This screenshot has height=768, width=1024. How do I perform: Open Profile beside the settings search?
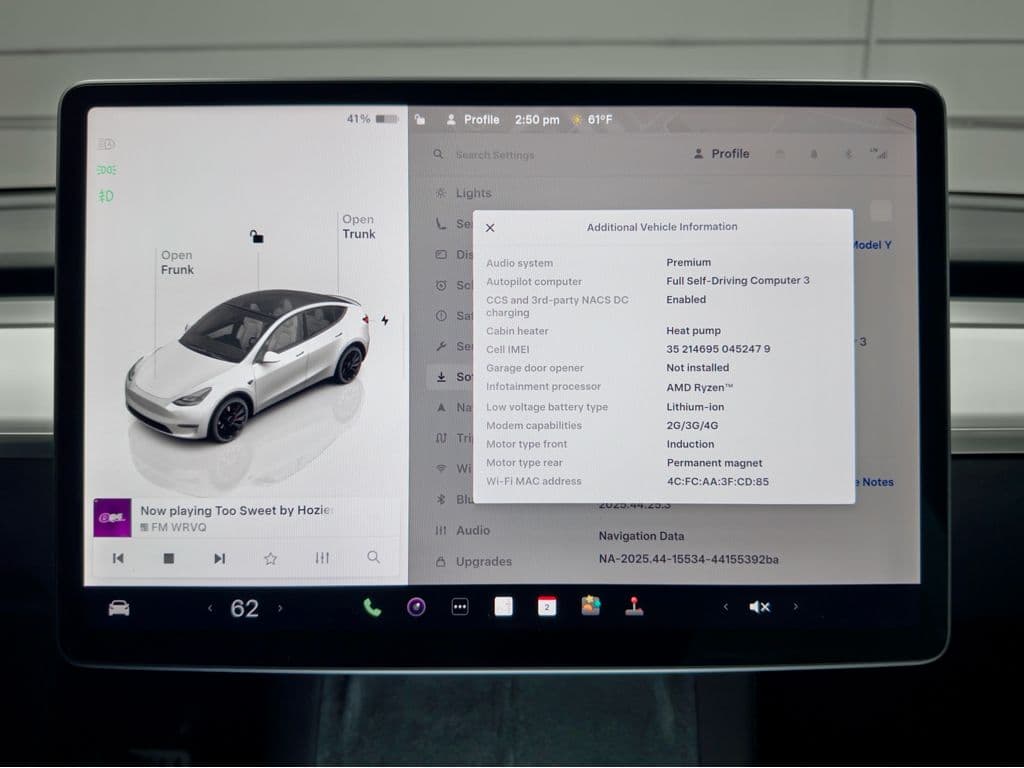721,153
